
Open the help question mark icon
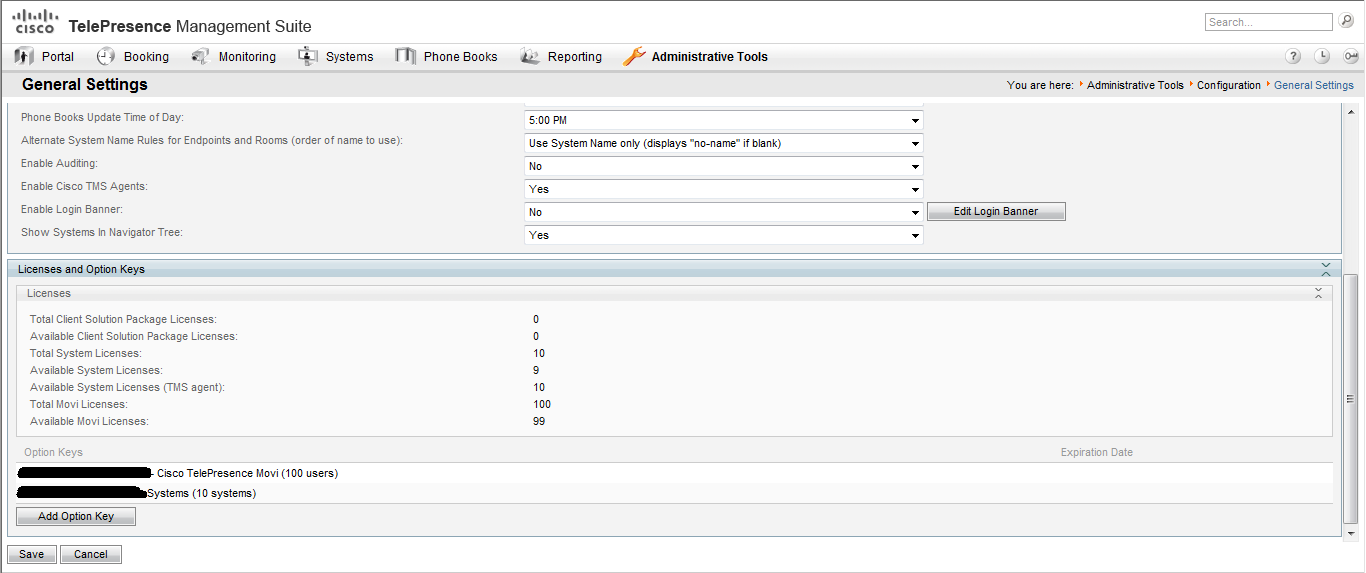tap(1293, 57)
